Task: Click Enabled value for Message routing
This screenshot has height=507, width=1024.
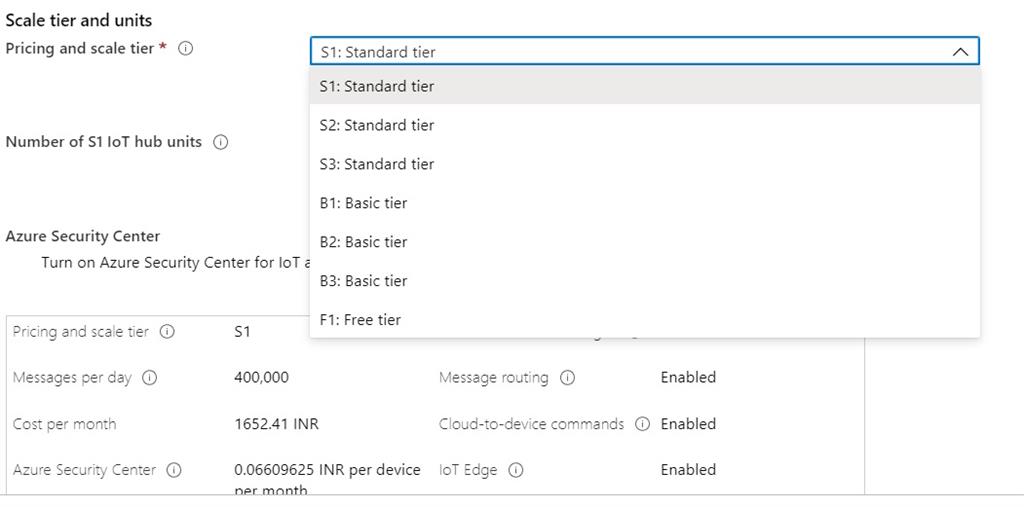Action: point(688,378)
